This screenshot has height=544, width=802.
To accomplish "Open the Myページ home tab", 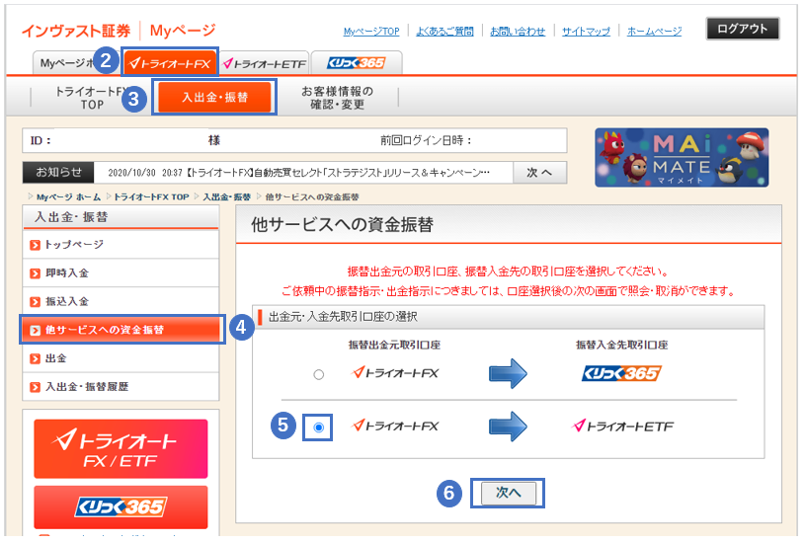I will click(66, 63).
